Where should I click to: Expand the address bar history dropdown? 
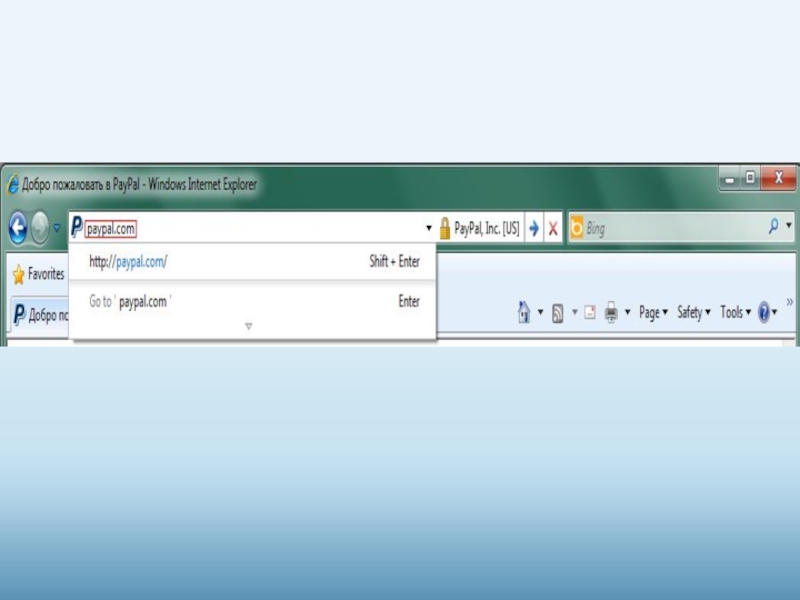(x=429, y=228)
